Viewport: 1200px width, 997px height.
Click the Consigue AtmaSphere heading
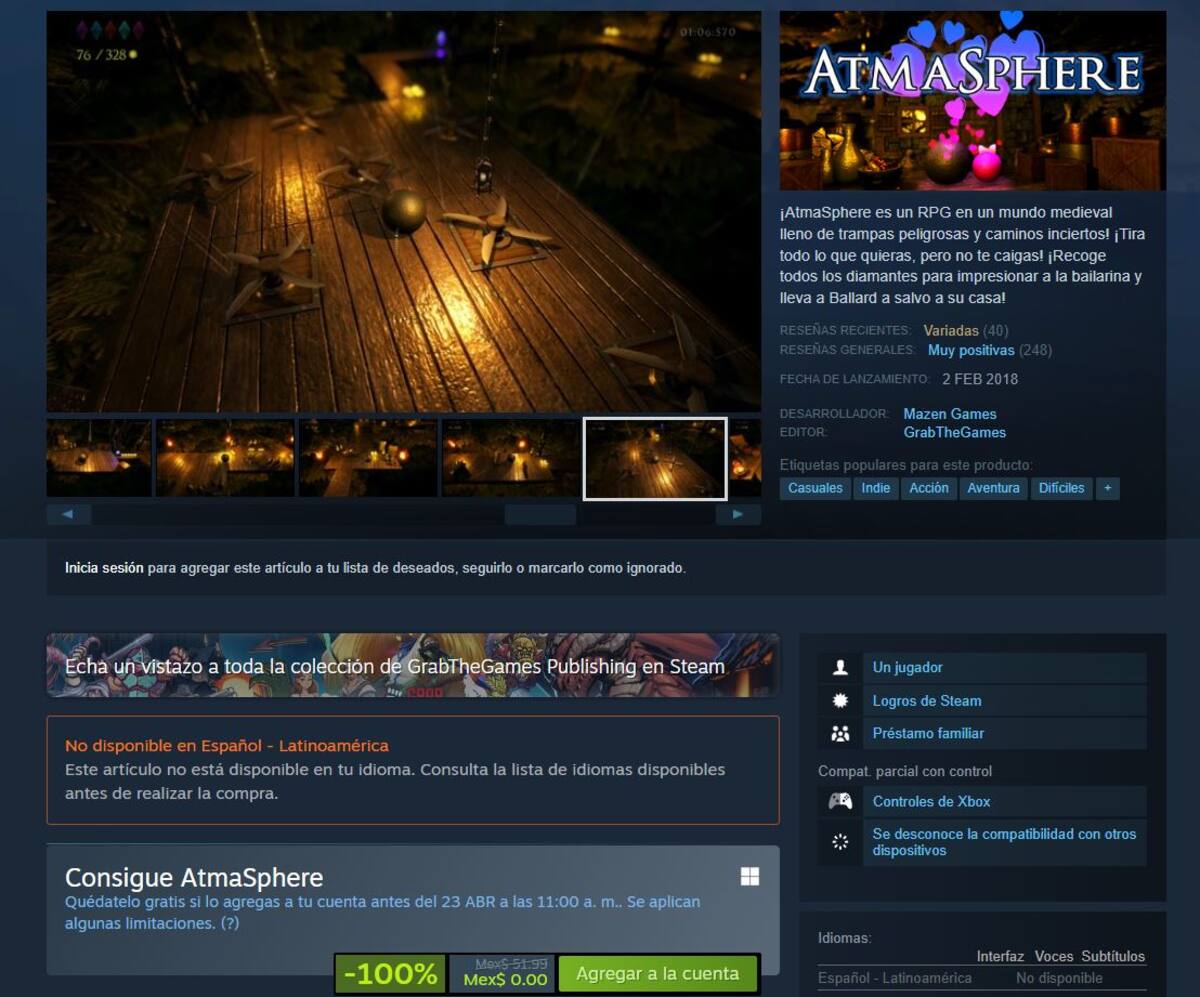(194, 878)
